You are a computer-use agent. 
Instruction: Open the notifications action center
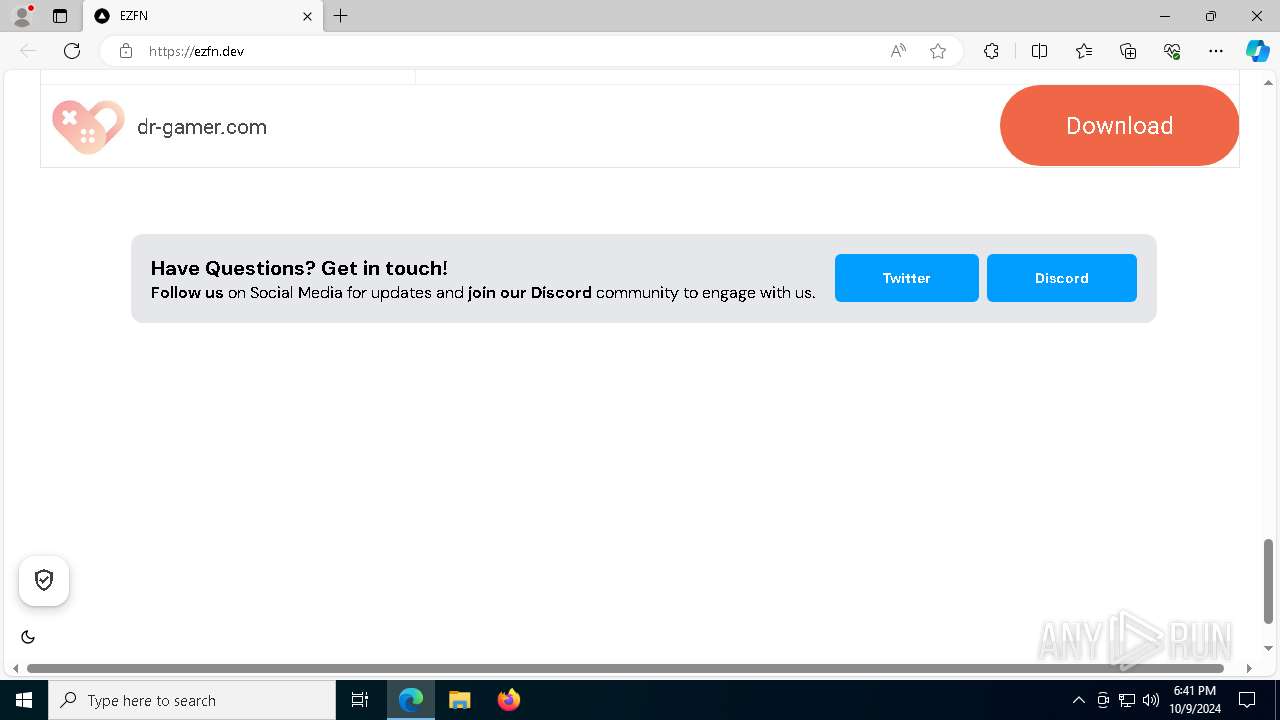[x=1247, y=700]
